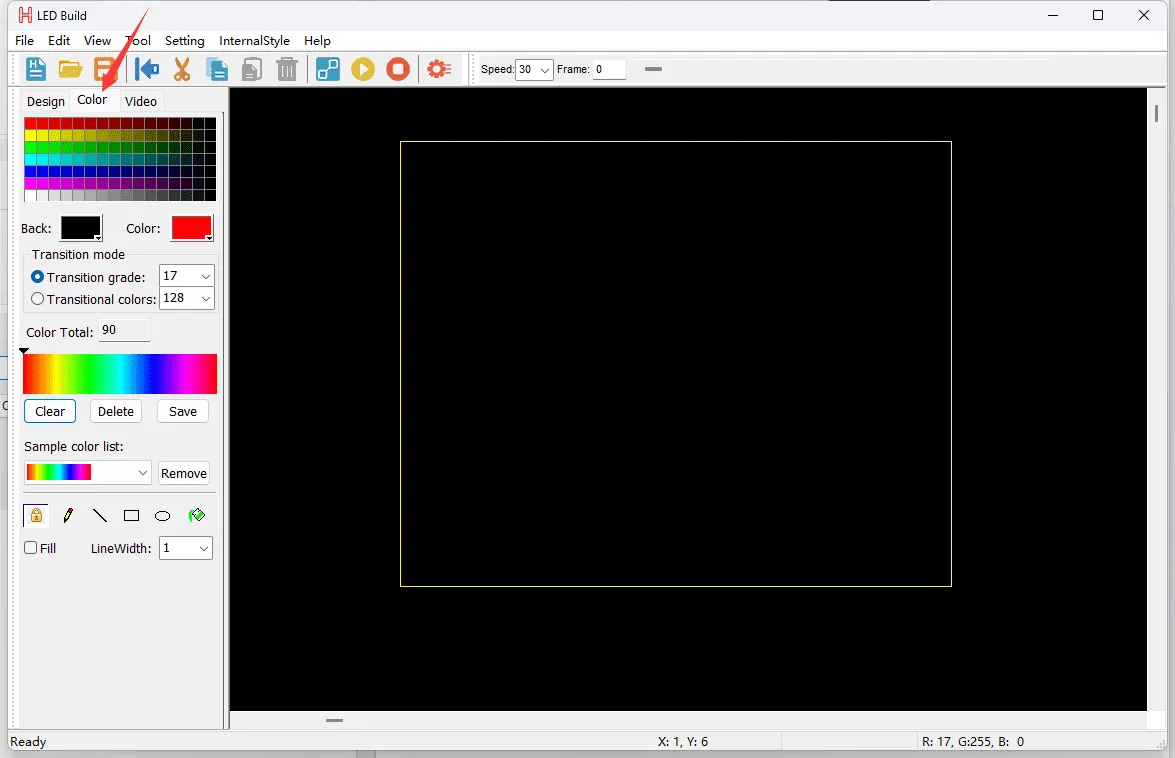Select the Transition grade radio button
This screenshot has height=758, width=1175.
[38, 277]
